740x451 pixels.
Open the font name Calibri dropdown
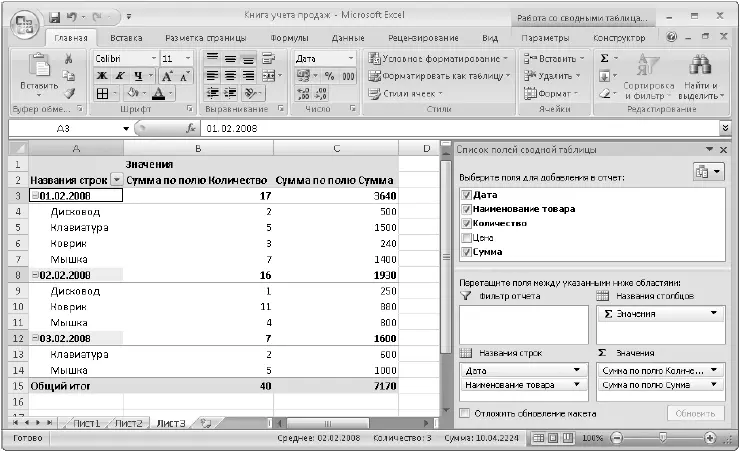tap(154, 58)
